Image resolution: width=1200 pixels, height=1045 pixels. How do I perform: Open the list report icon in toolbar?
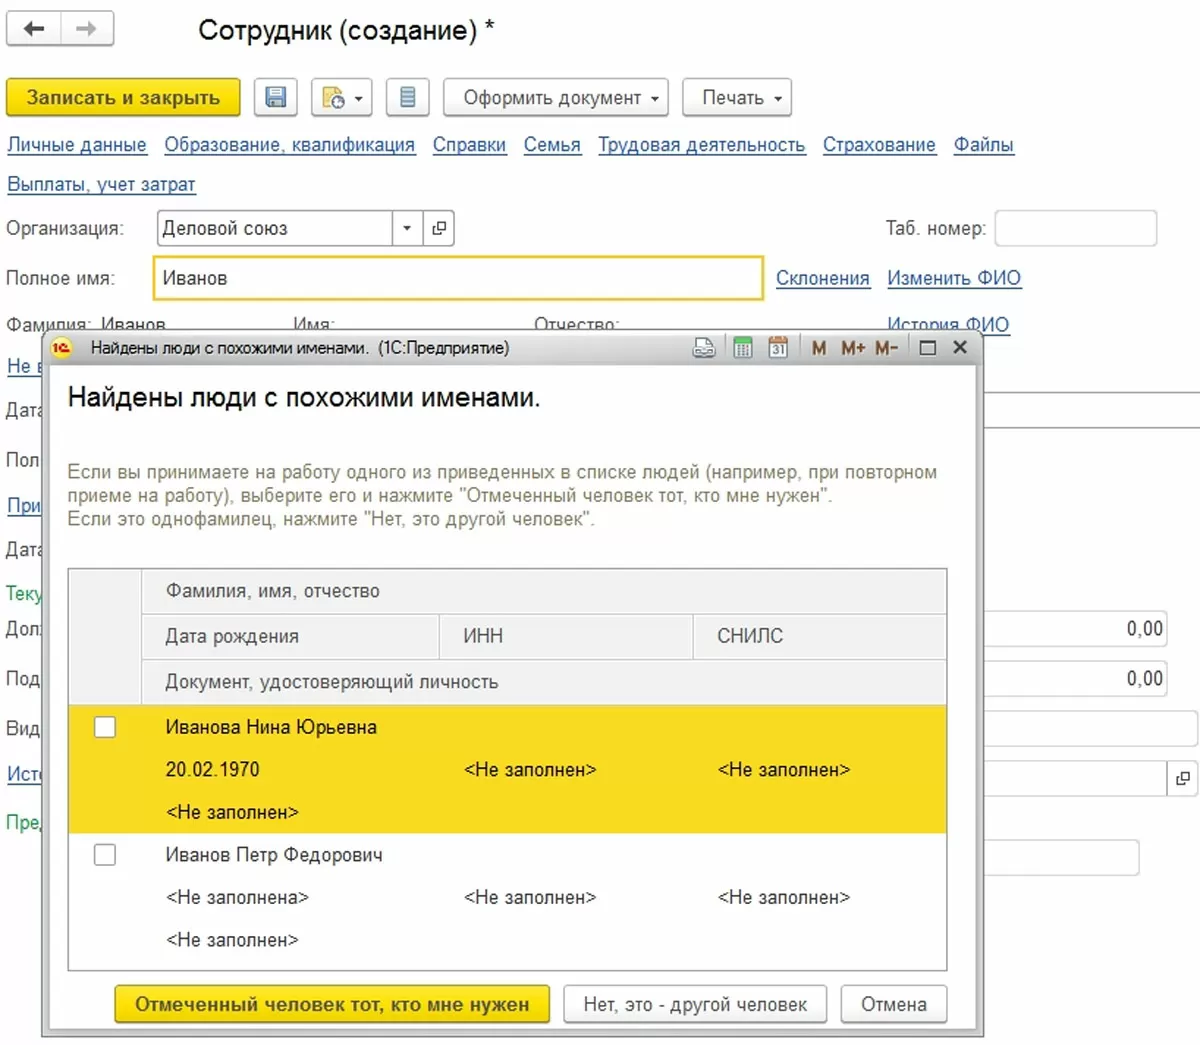point(407,98)
